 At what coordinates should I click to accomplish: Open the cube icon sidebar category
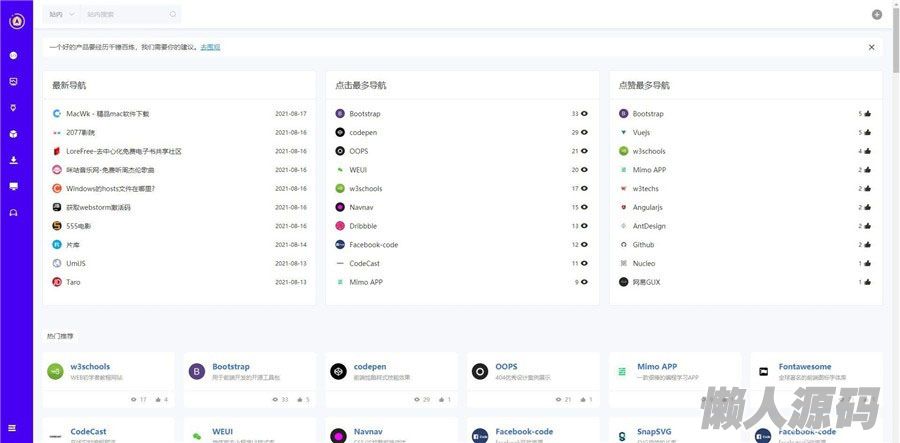tap(13, 134)
